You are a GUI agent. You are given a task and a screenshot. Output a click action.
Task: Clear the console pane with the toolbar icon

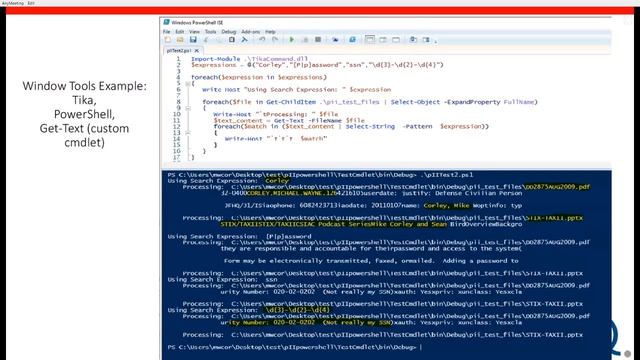pos(244,40)
